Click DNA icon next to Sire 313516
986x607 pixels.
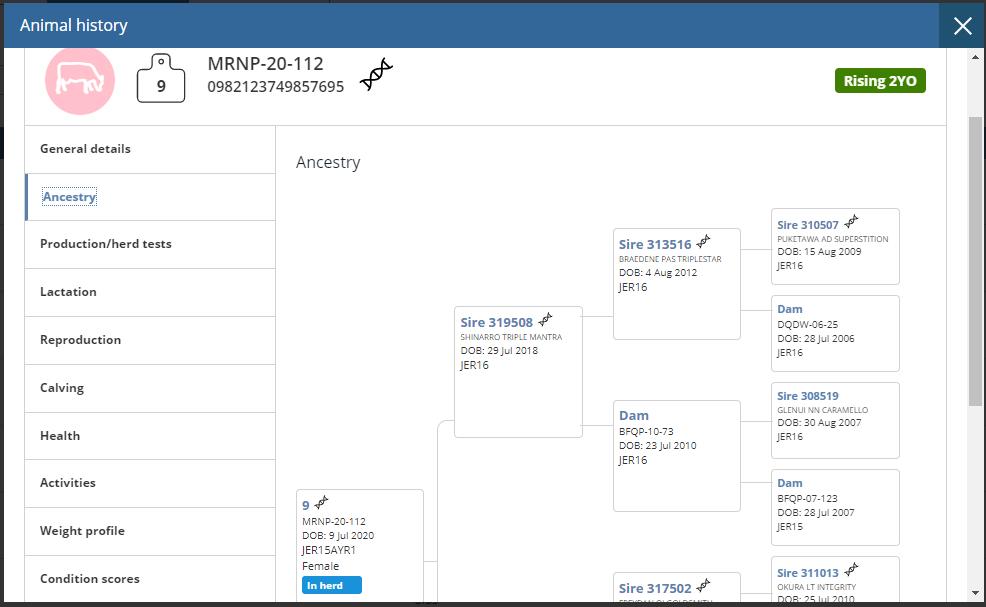coord(704,241)
